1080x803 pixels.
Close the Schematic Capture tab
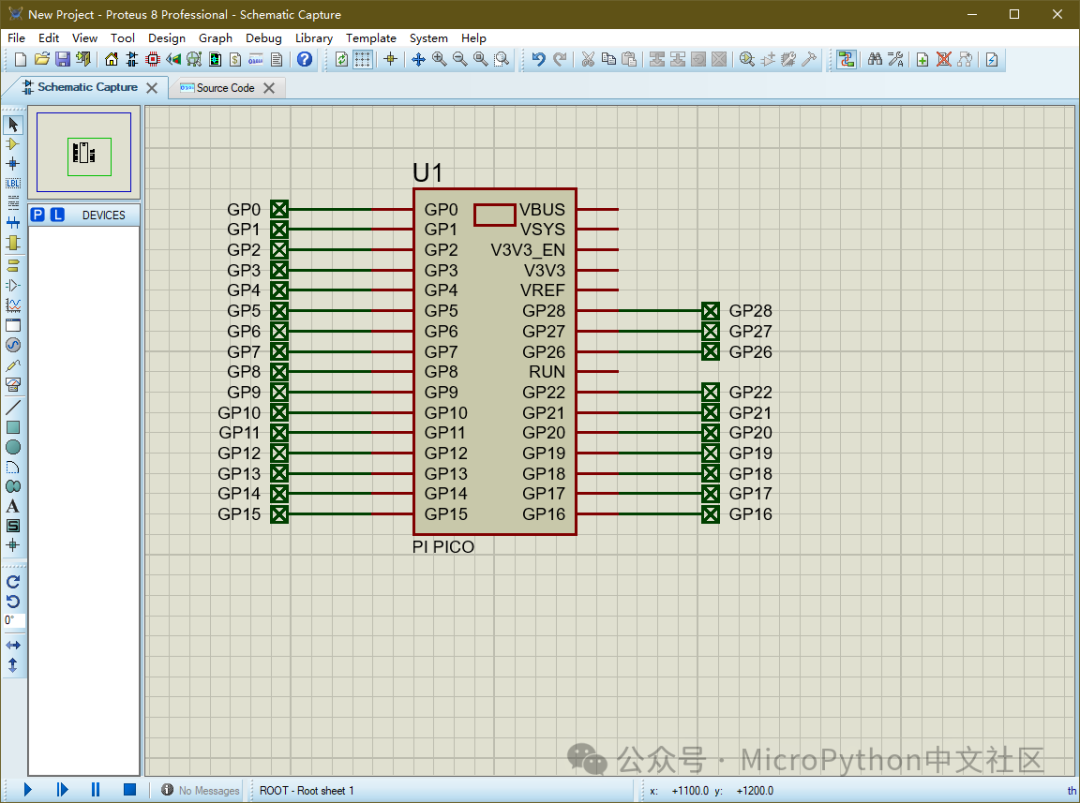[x=152, y=87]
